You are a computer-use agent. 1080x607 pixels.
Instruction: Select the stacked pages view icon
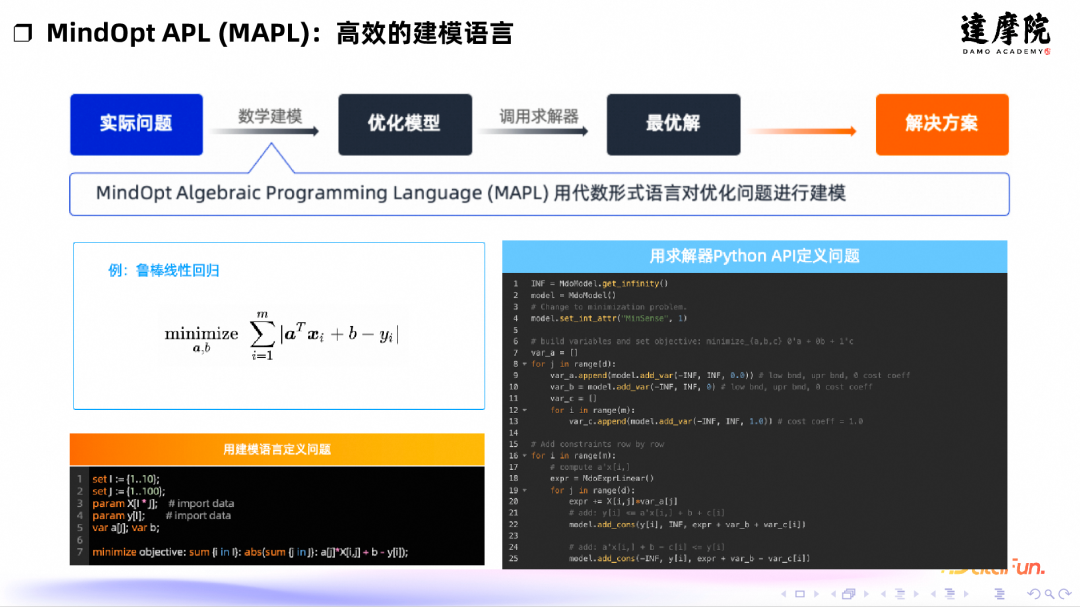pos(848,592)
